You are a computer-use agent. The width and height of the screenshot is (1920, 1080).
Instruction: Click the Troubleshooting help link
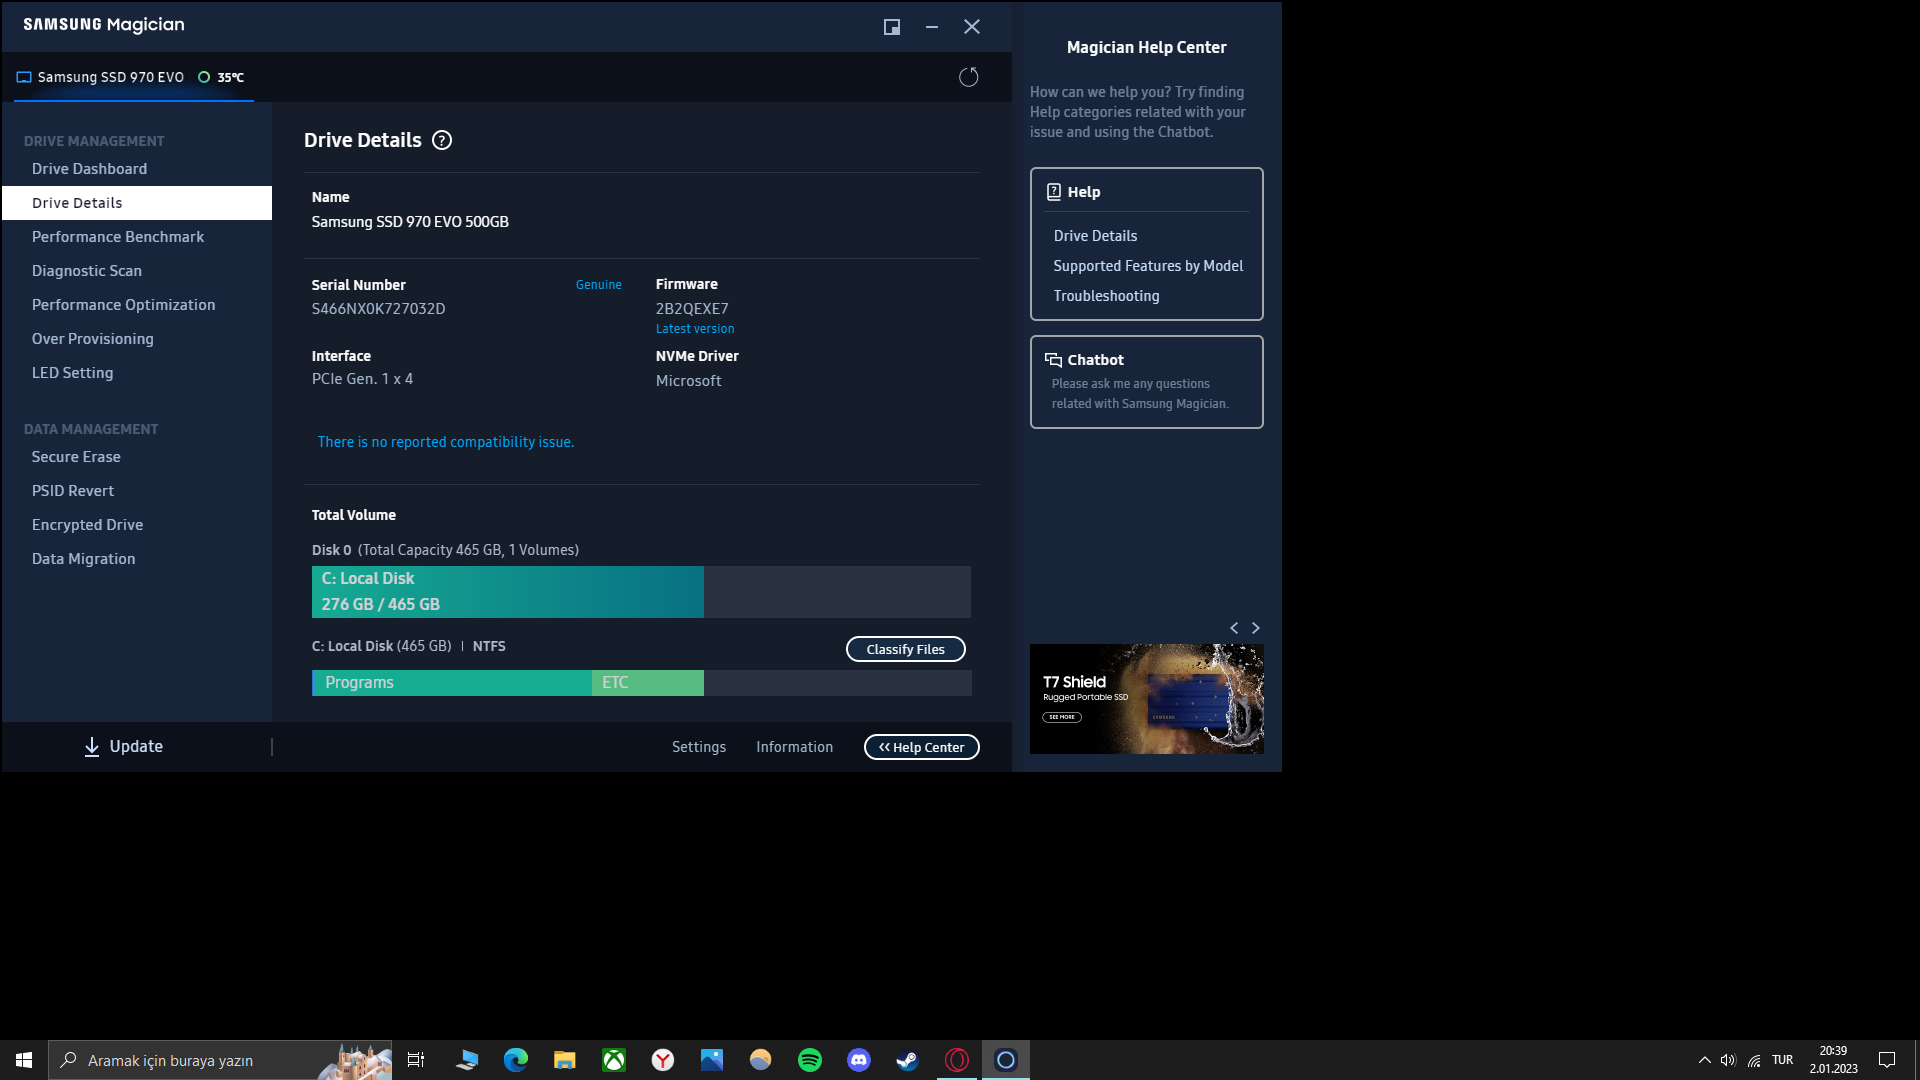coord(1106,296)
